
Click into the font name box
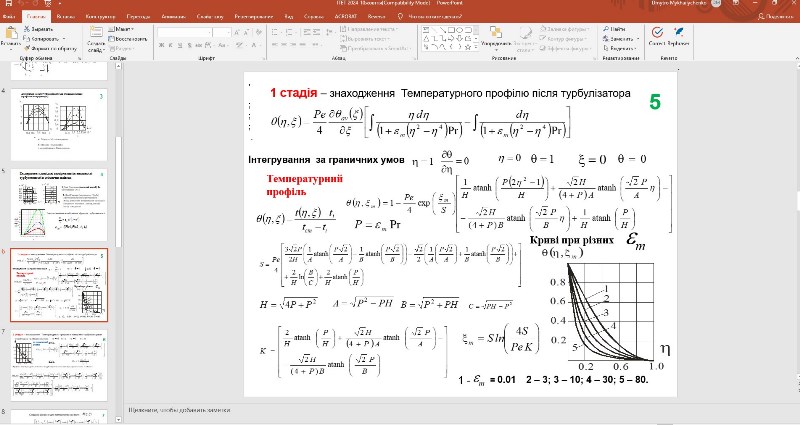click(185, 33)
